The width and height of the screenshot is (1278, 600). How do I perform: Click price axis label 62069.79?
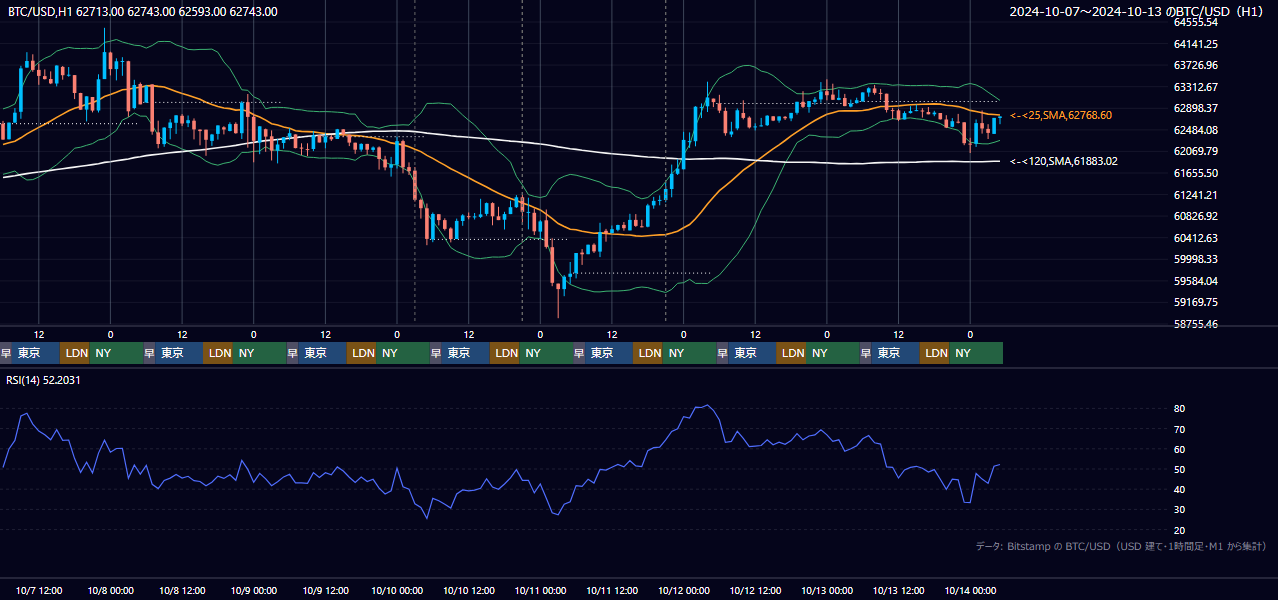tap(1196, 151)
